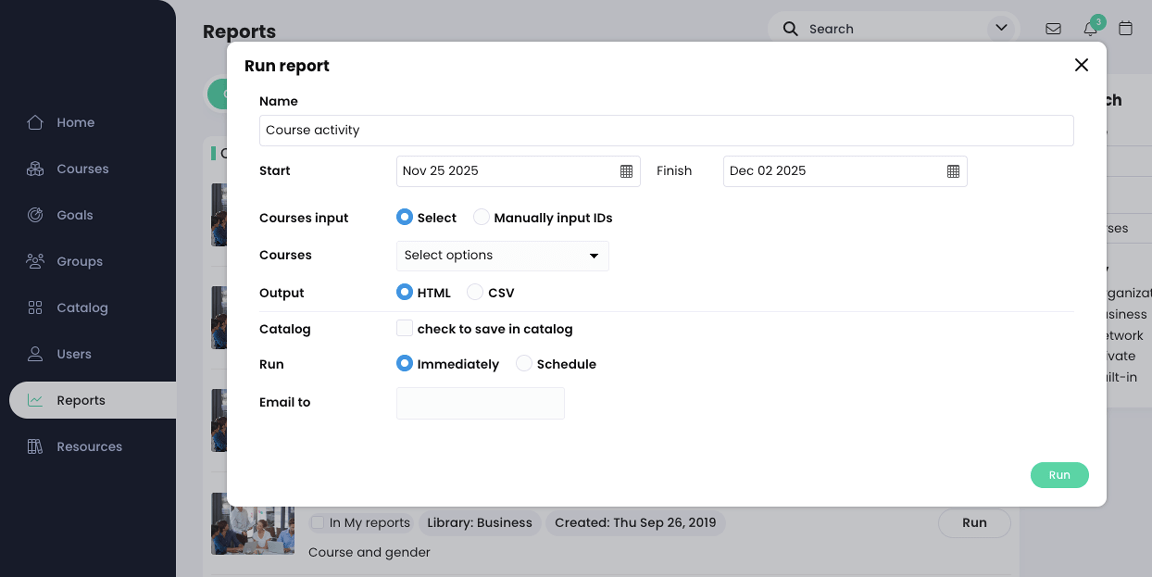
Task: Open the calendar icon in header
Action: pos(1126,29)
